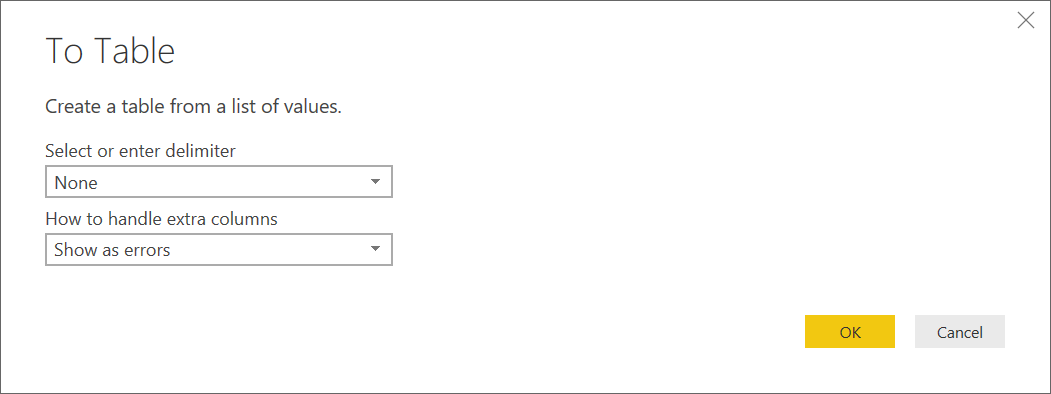
Task: Select the 'Show as errors' value text
Action: 112,250
